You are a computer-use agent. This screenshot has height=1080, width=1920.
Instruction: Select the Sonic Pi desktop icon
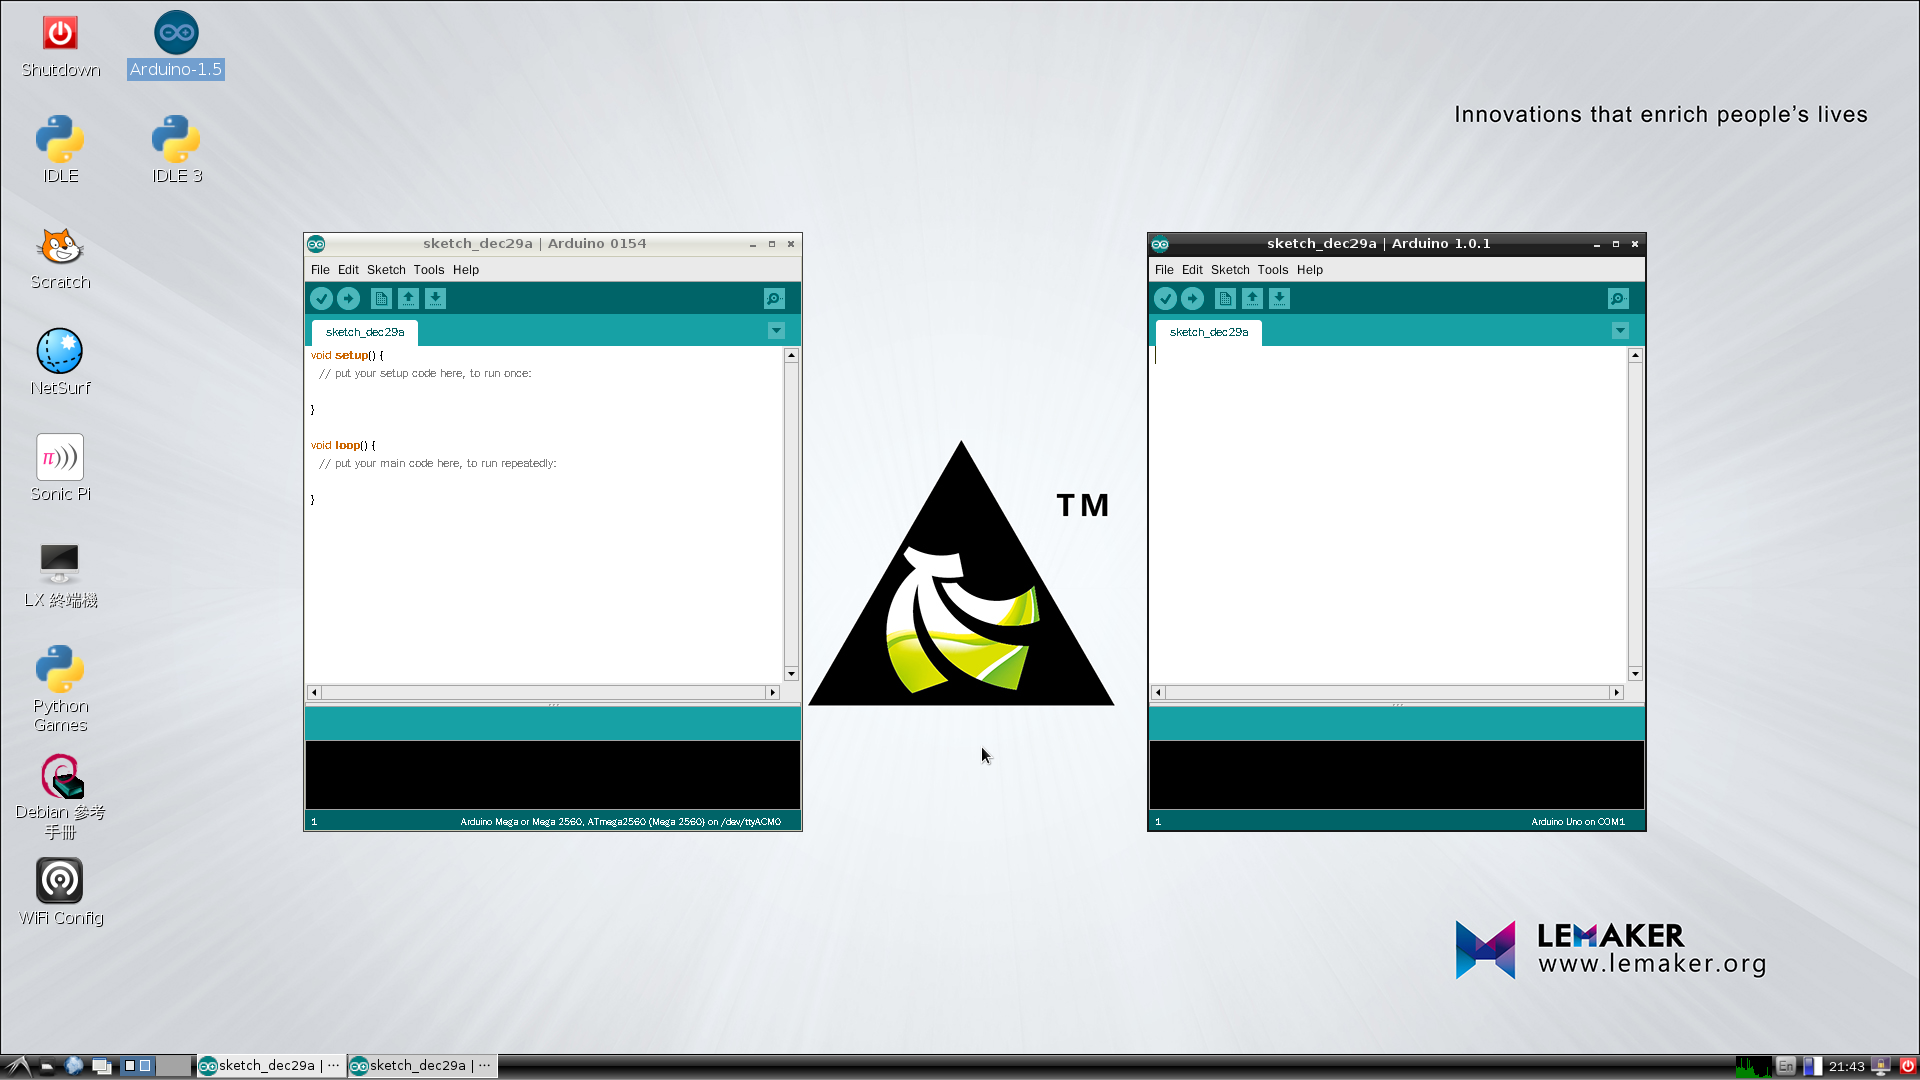coord(60,468)
